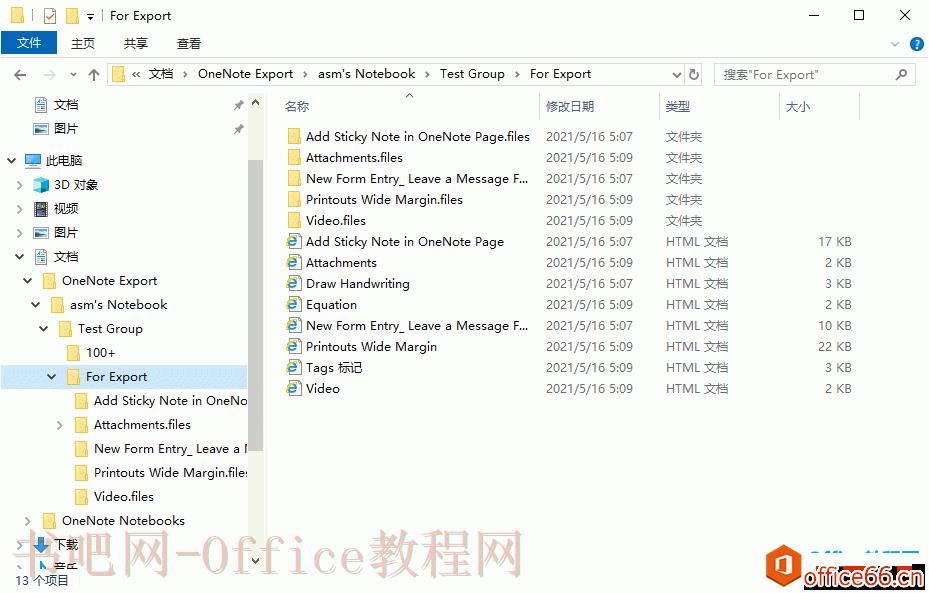Select Printouts Wide Margin.files in tree

click(x=171, y=473)
